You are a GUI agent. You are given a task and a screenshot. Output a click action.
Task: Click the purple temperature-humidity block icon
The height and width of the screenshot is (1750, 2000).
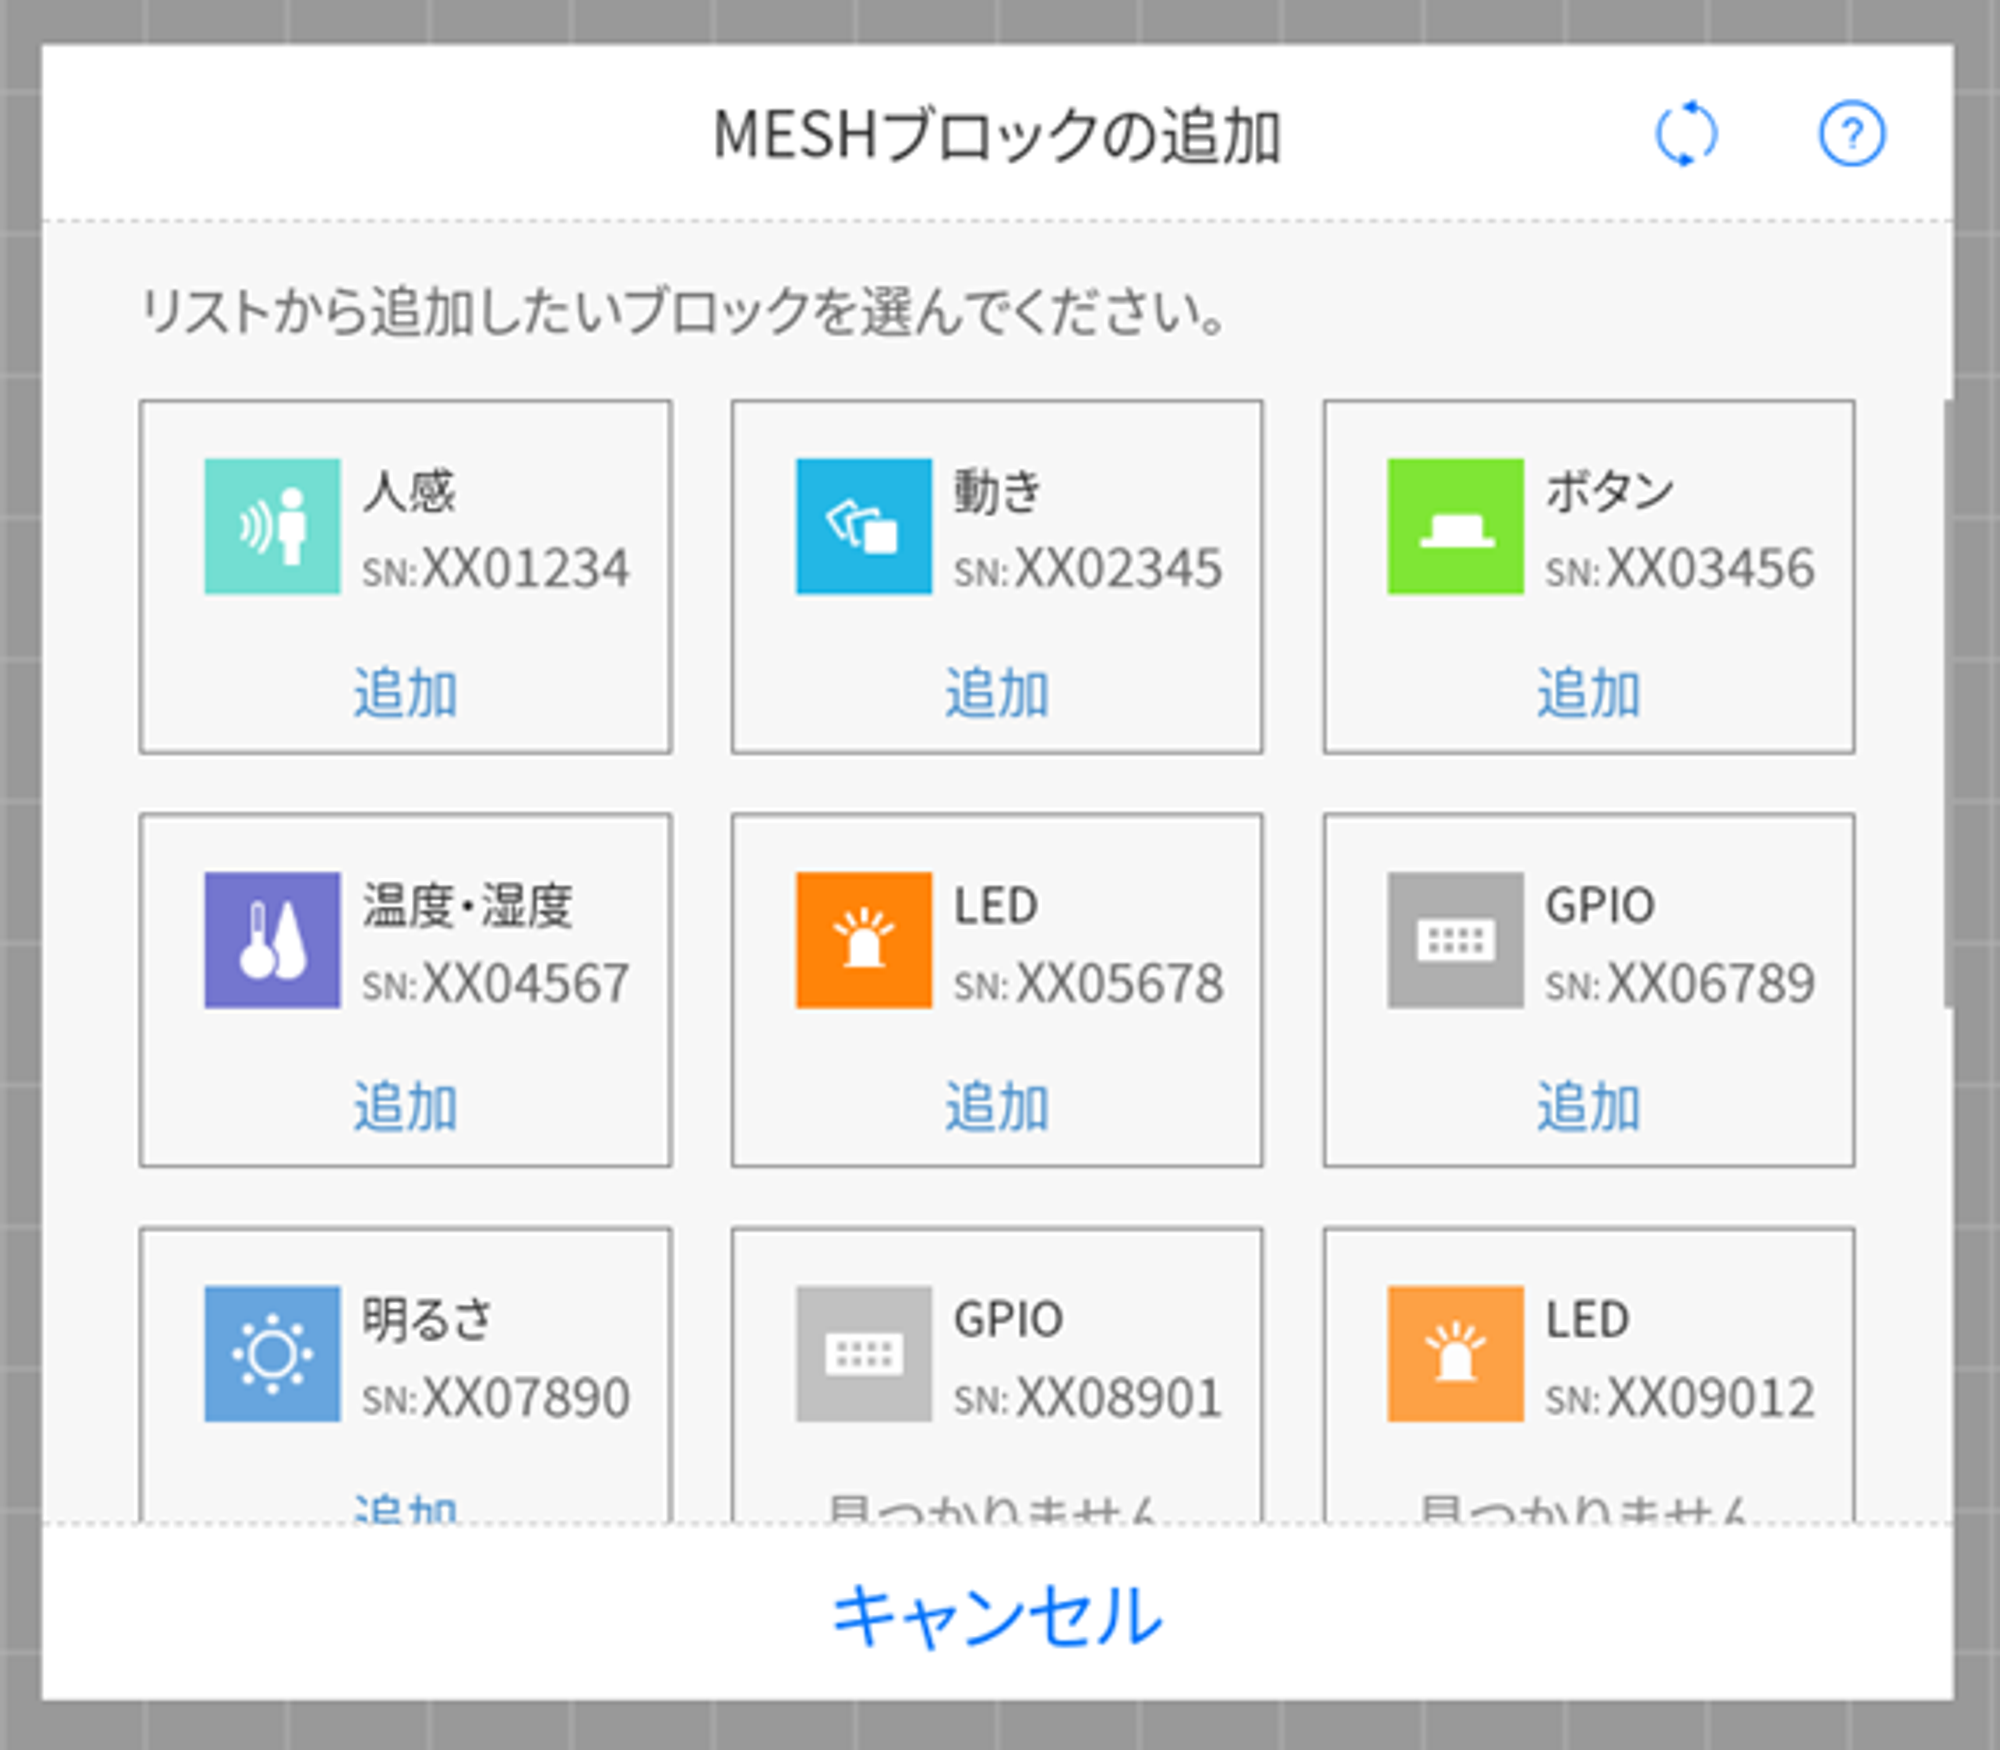(x=272, y=940)
